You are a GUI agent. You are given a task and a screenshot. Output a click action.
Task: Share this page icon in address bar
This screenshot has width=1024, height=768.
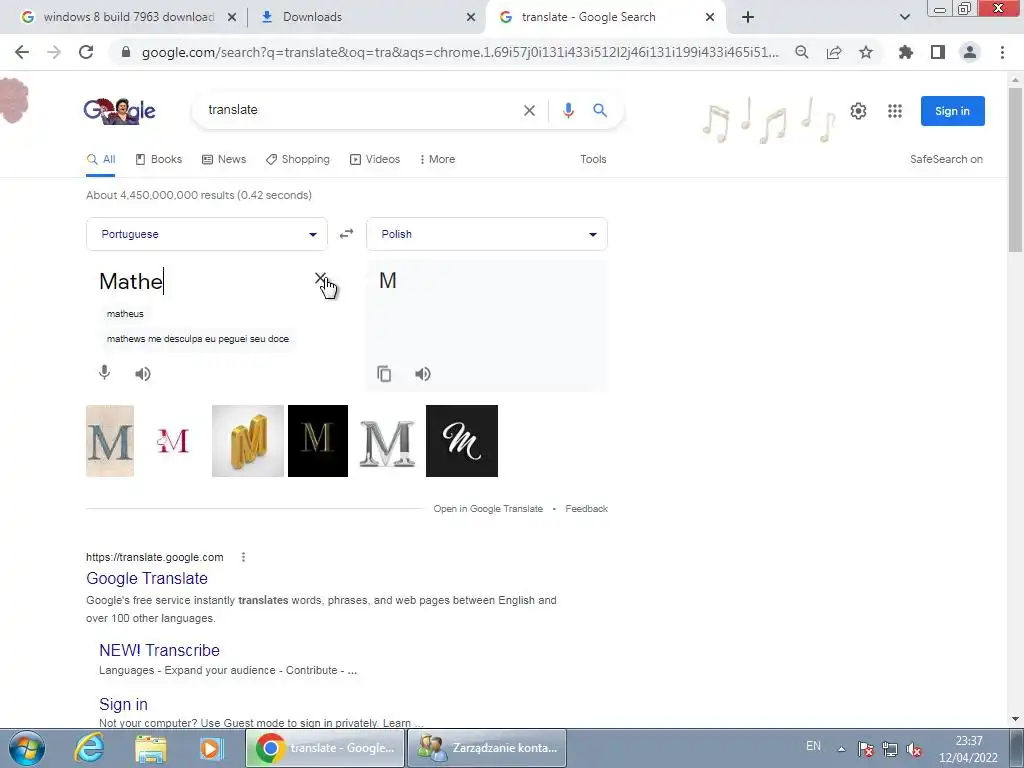point(834,52)
